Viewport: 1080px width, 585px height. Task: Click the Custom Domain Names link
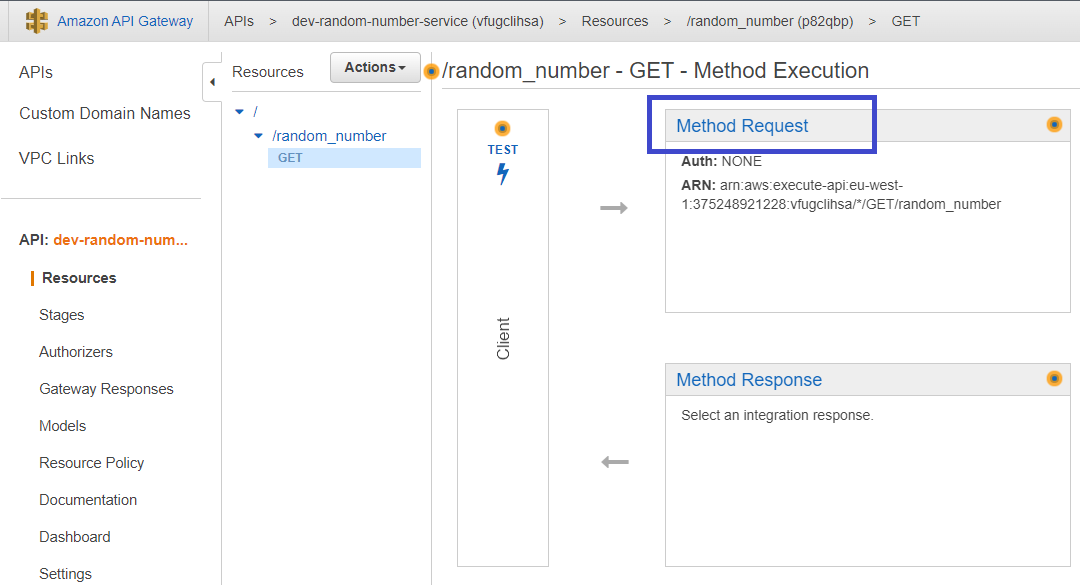pos(105,114)
